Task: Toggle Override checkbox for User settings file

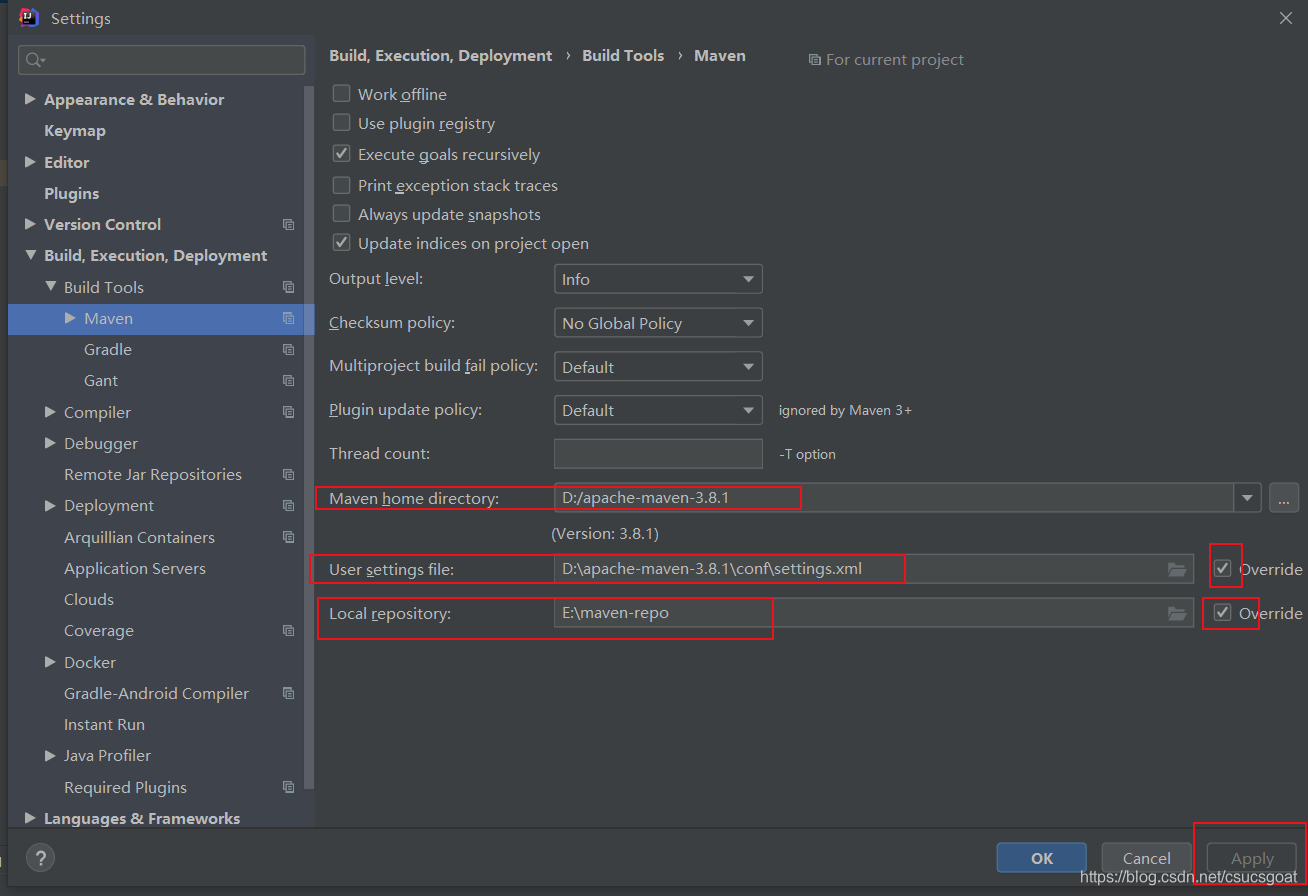Action: tap(1222, 568)
